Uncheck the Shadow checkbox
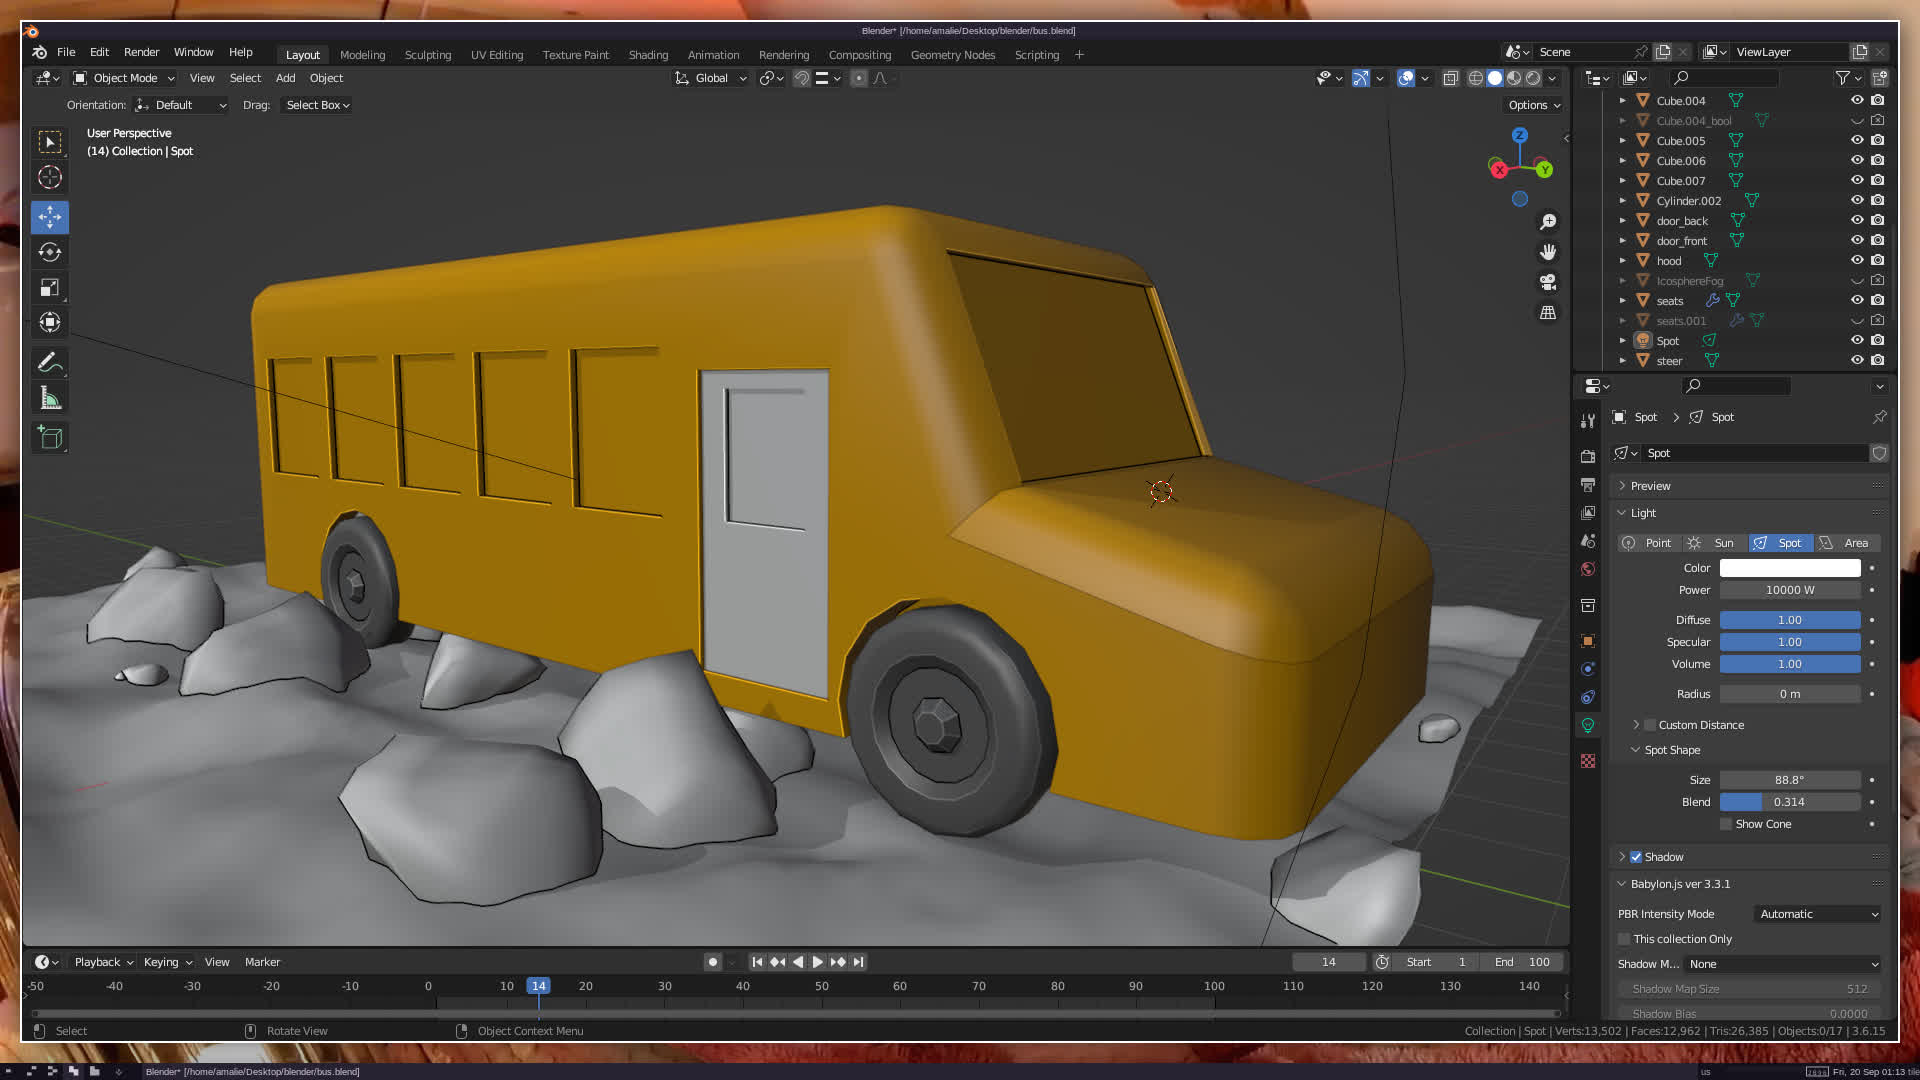The image size is (1920, 1080). click(1636, 857)
